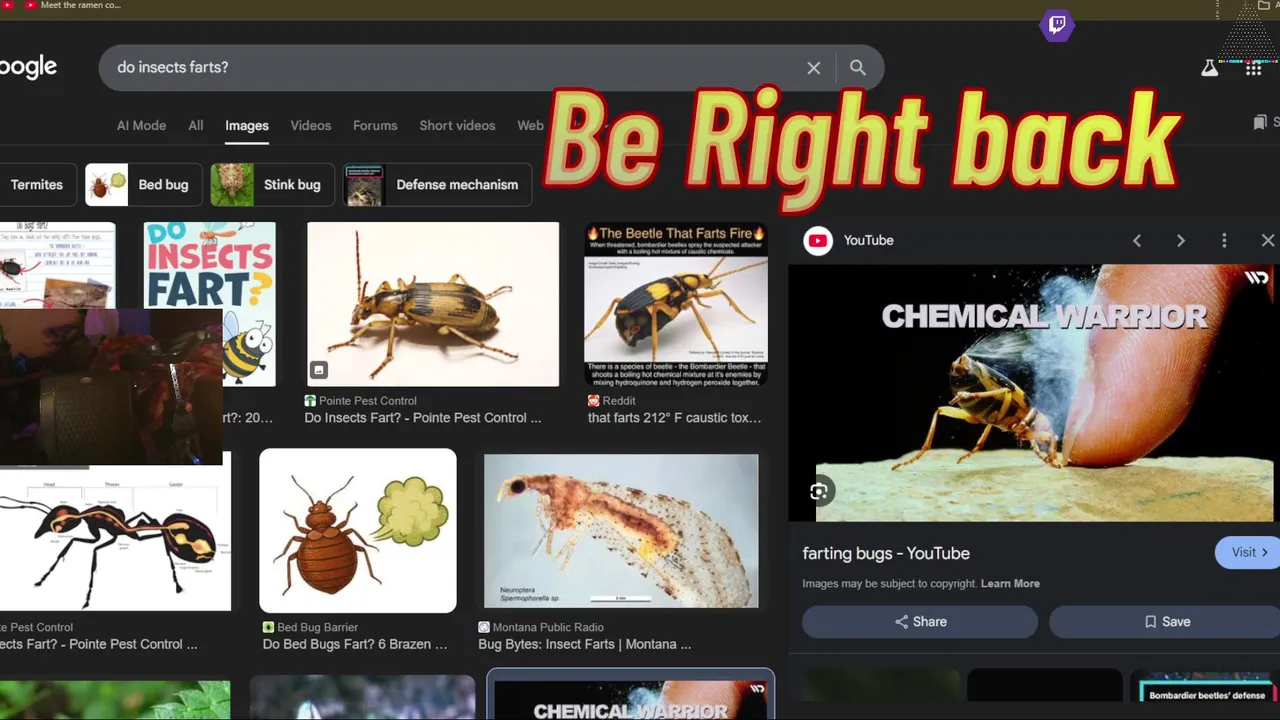Clear the search box with the X icon
Screen dimensions: 1280x720
(x=814, y=68)
